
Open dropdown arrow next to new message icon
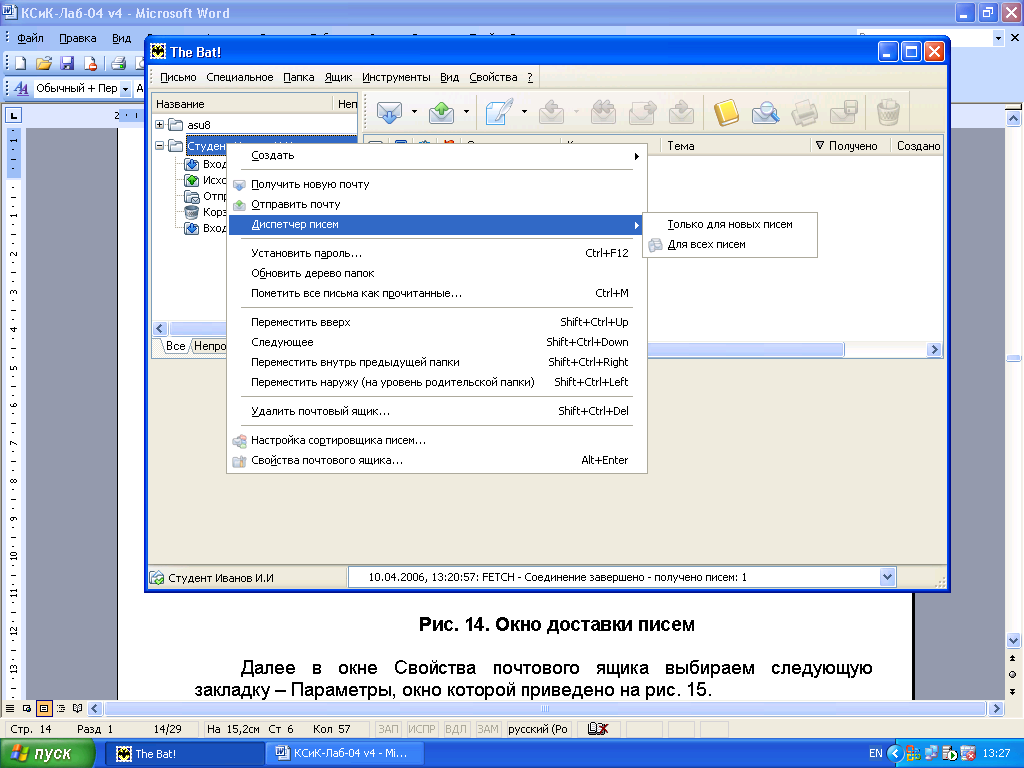pos(524,112)
